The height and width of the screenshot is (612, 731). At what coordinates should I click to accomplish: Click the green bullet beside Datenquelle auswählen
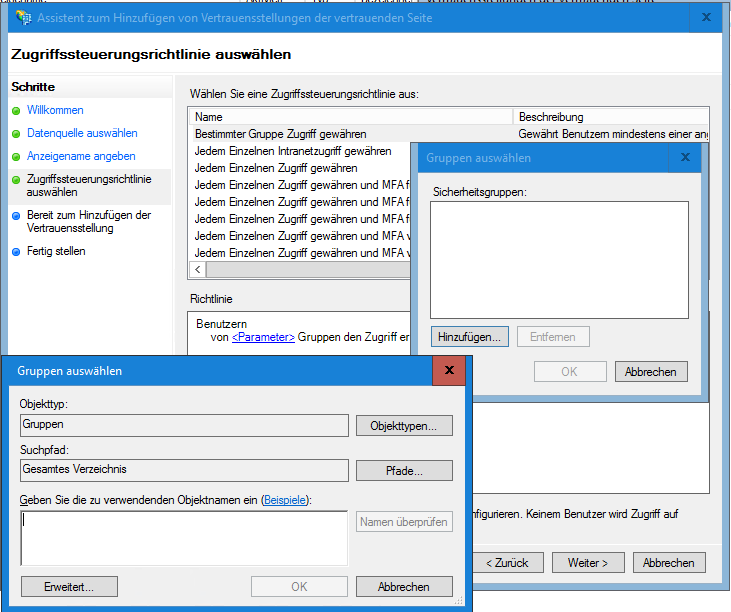tap(16, 134)
